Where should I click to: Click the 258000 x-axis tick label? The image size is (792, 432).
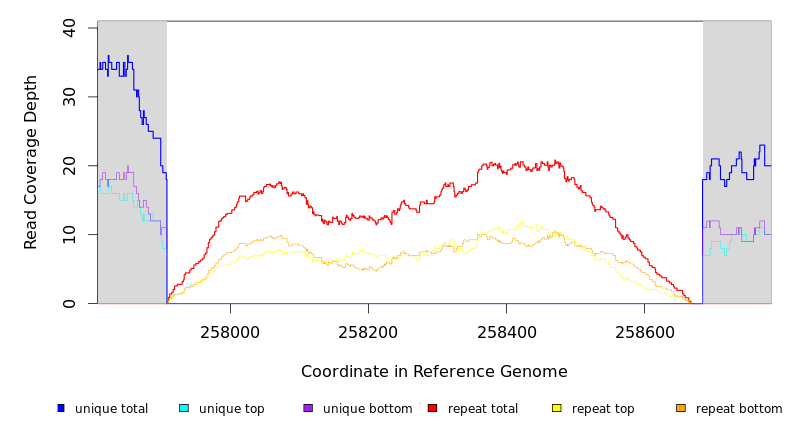(230, 333)
